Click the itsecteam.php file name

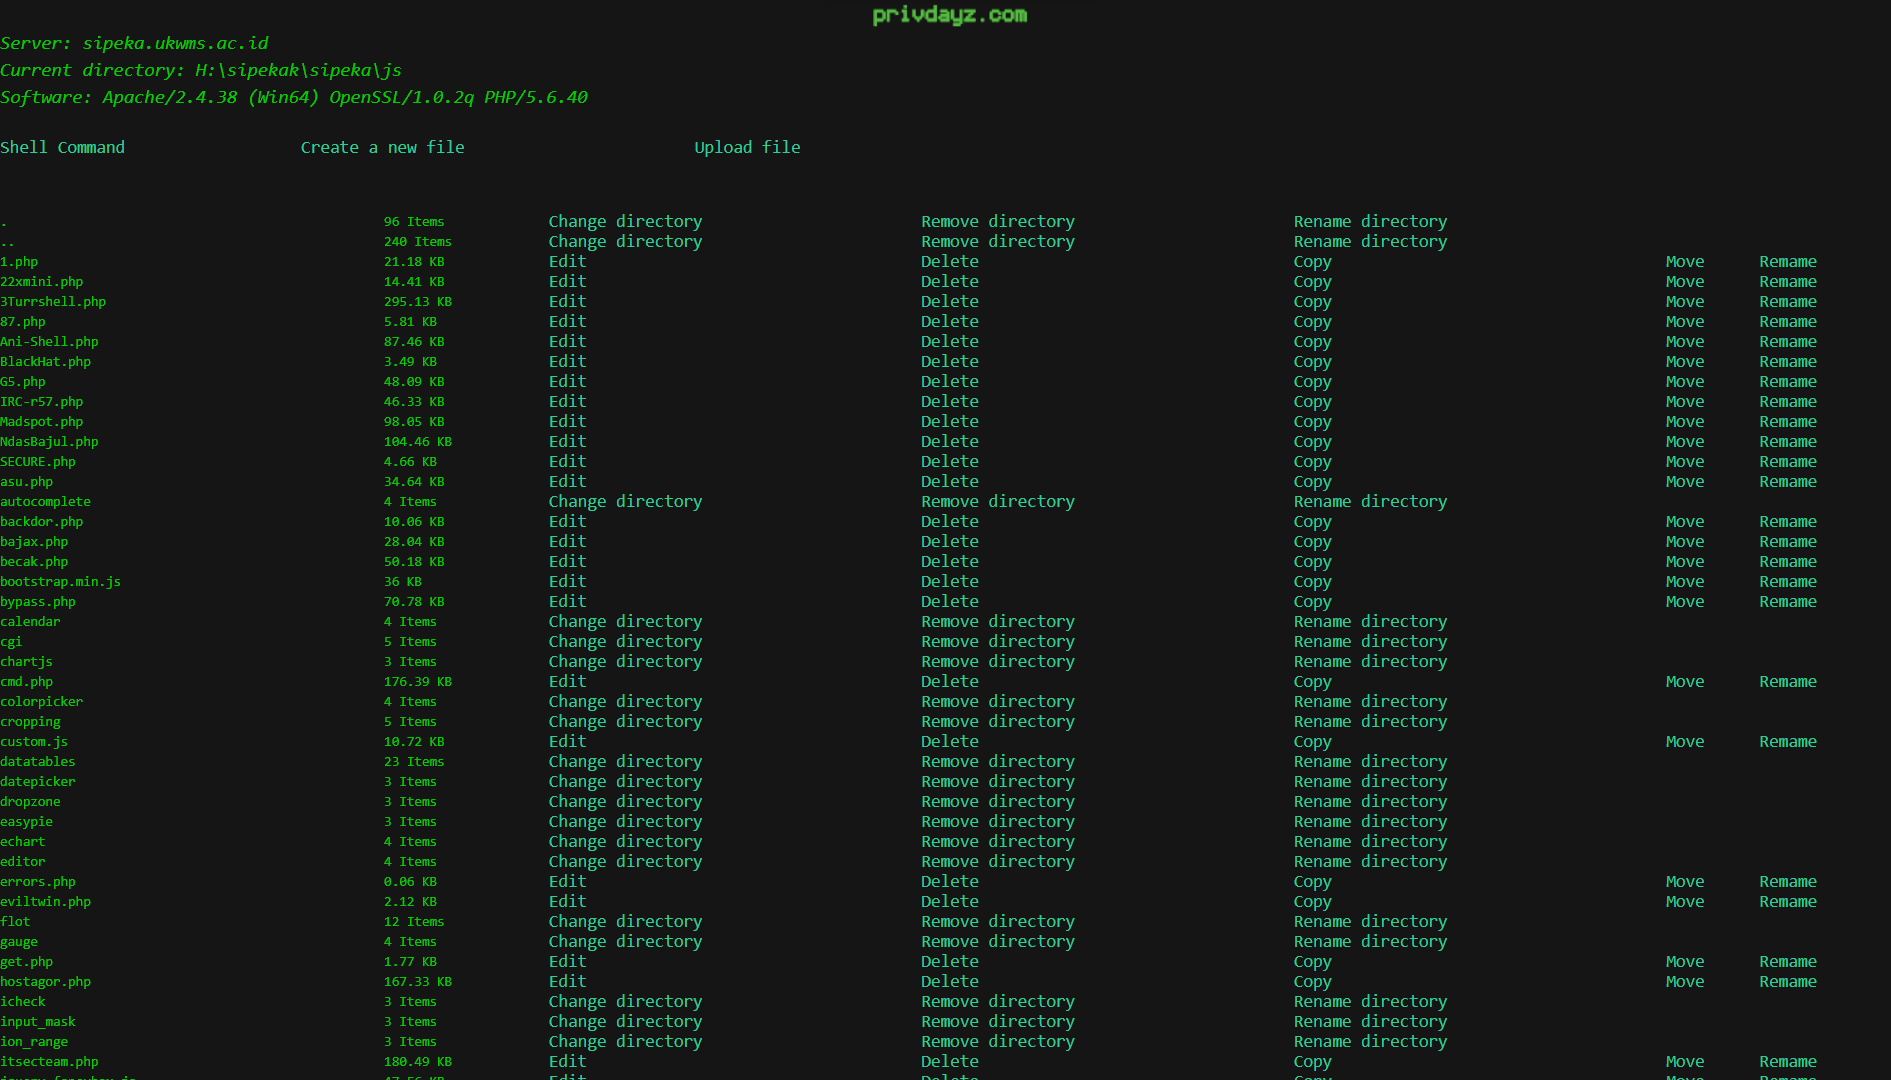click(49, 1061)
